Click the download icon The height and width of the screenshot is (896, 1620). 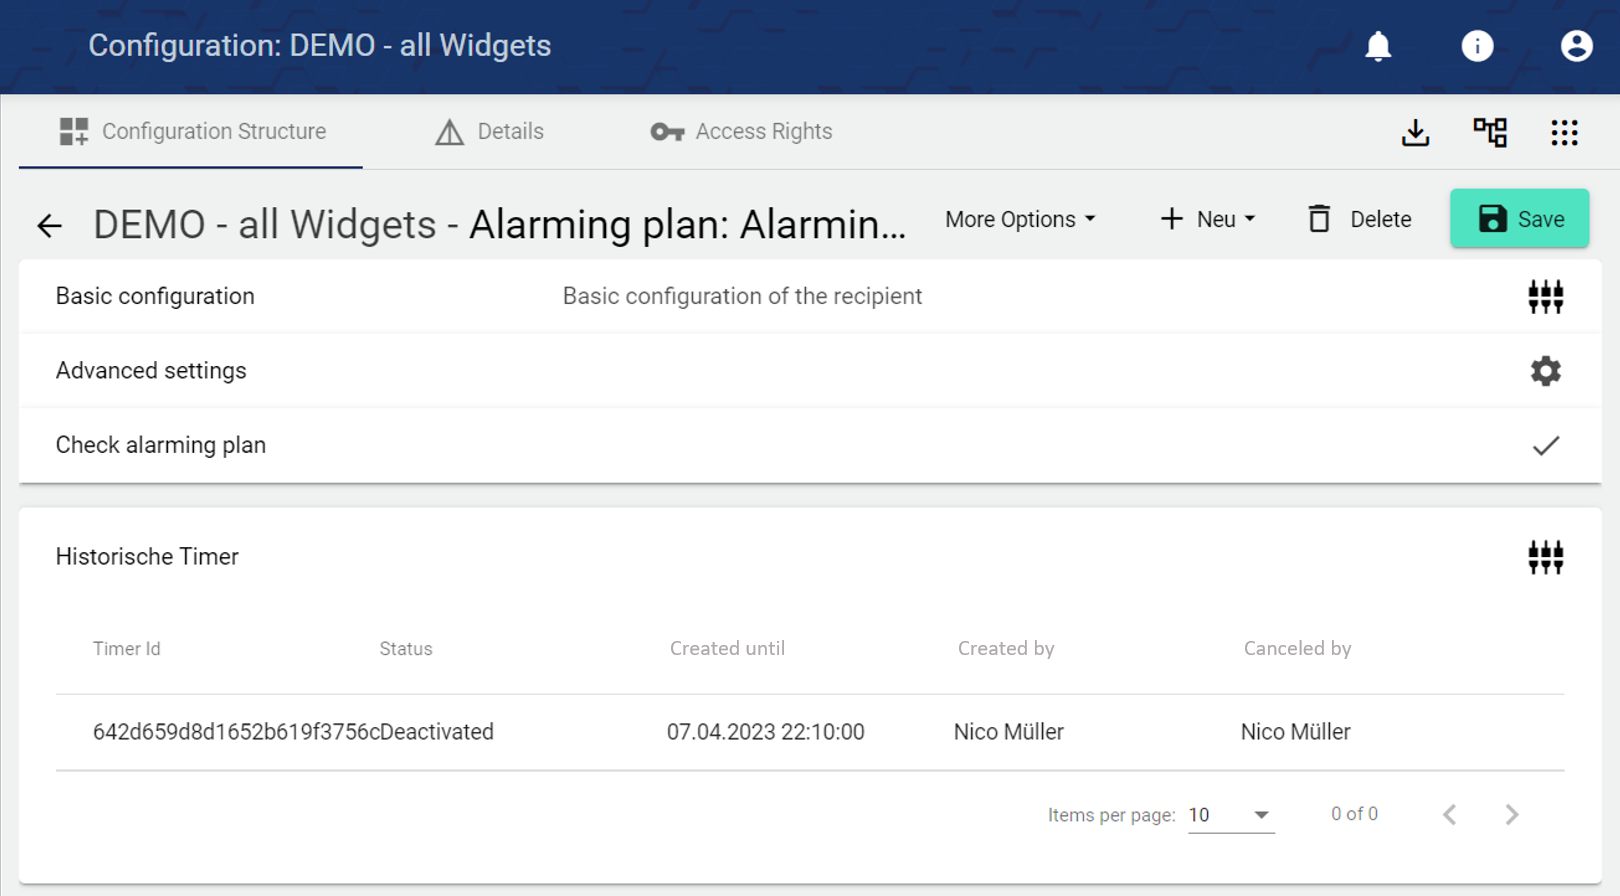point(1415,132)
